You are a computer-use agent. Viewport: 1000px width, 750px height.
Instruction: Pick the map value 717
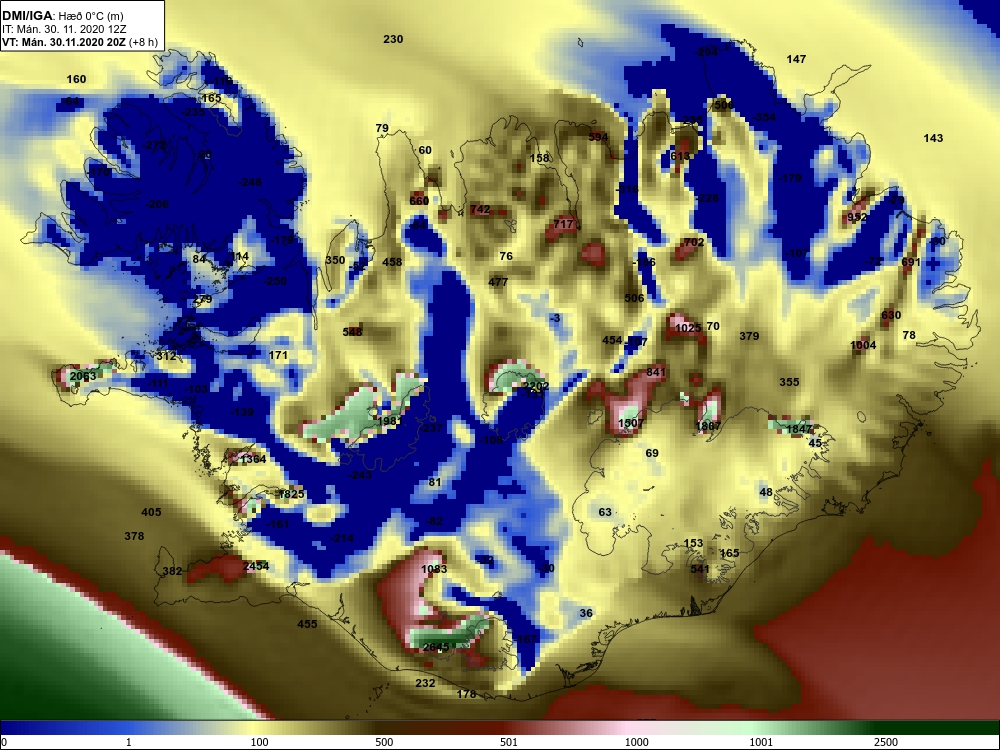pos(563,224)
